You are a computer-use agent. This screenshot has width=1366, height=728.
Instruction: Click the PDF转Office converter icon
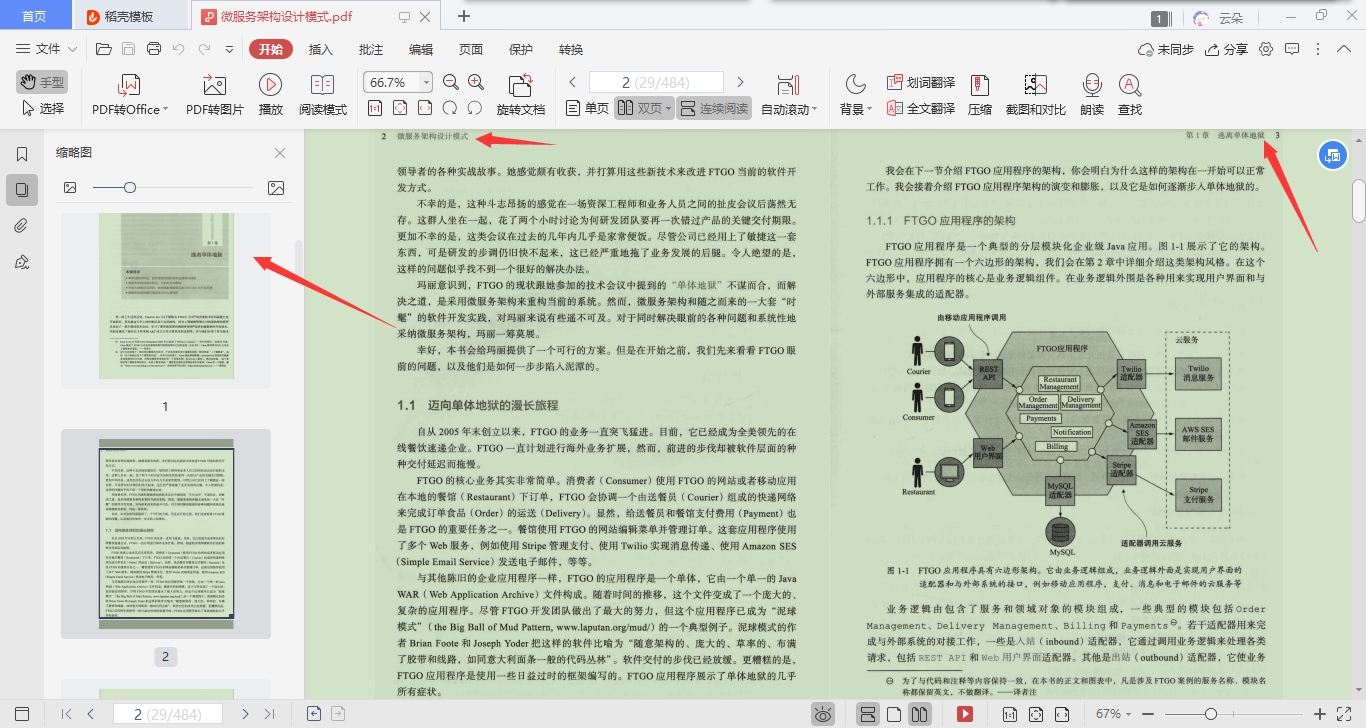(x=128, y=85)
